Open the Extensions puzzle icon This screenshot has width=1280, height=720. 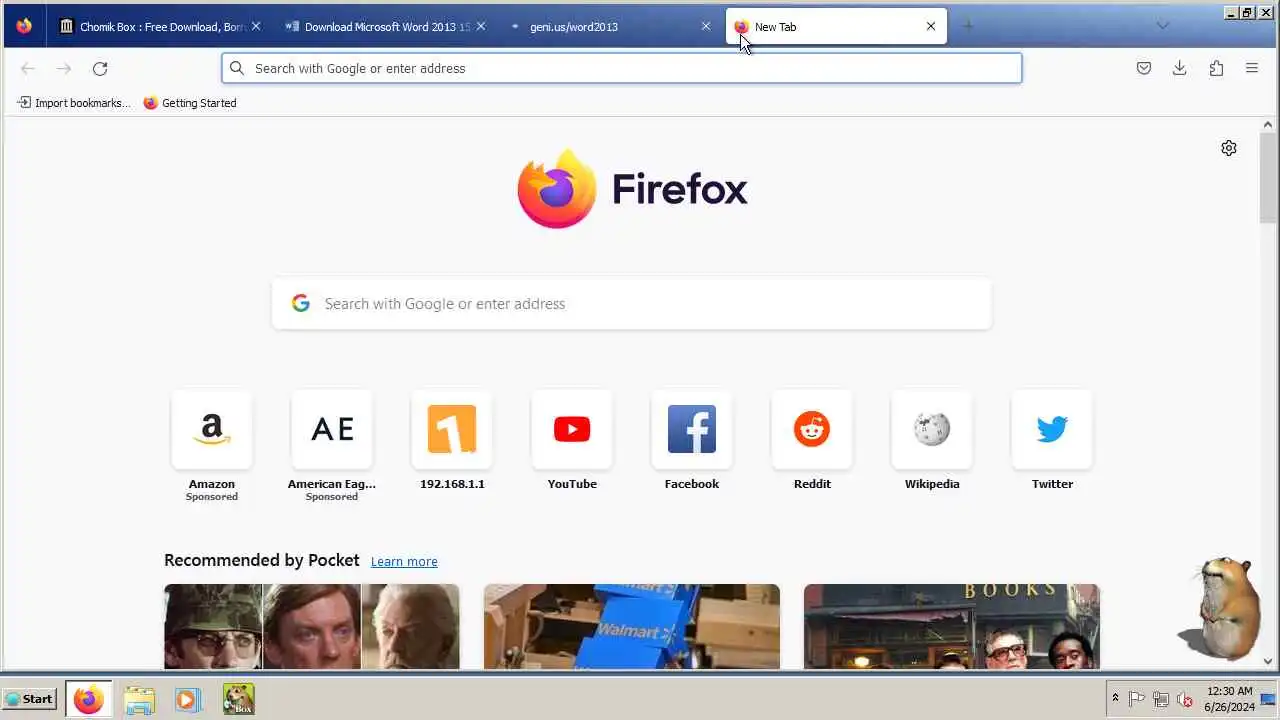[x=1216, y=68]
